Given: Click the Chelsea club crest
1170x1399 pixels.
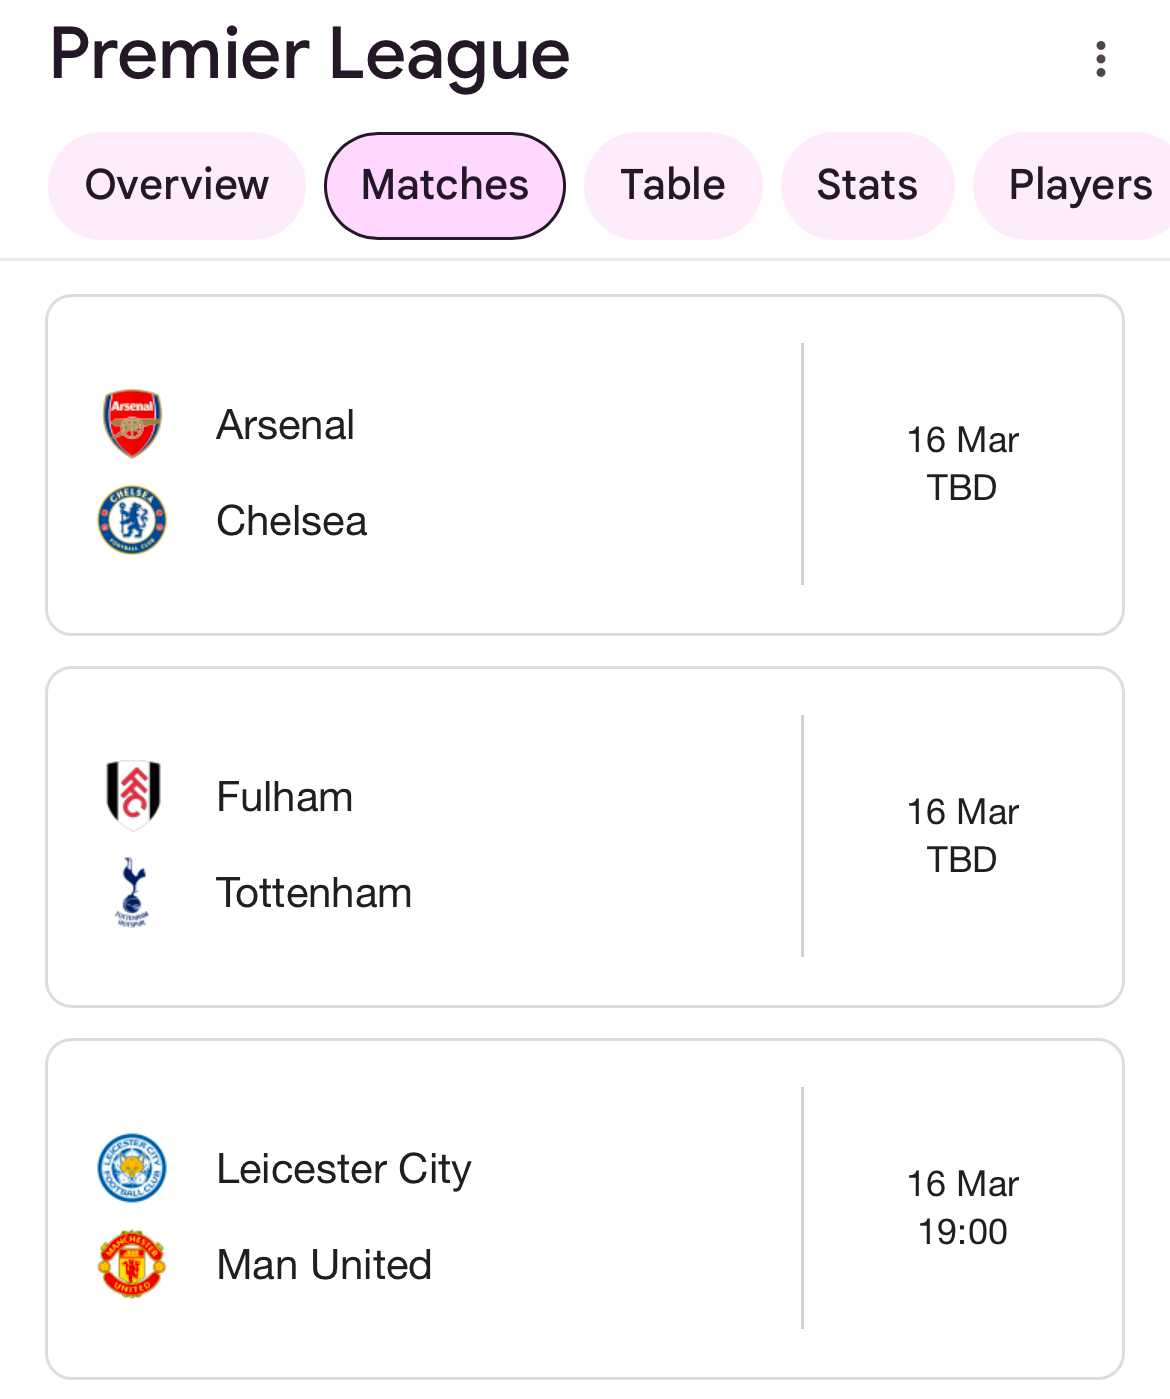Looking at the screenshot, I should click(x=132, y=520).
